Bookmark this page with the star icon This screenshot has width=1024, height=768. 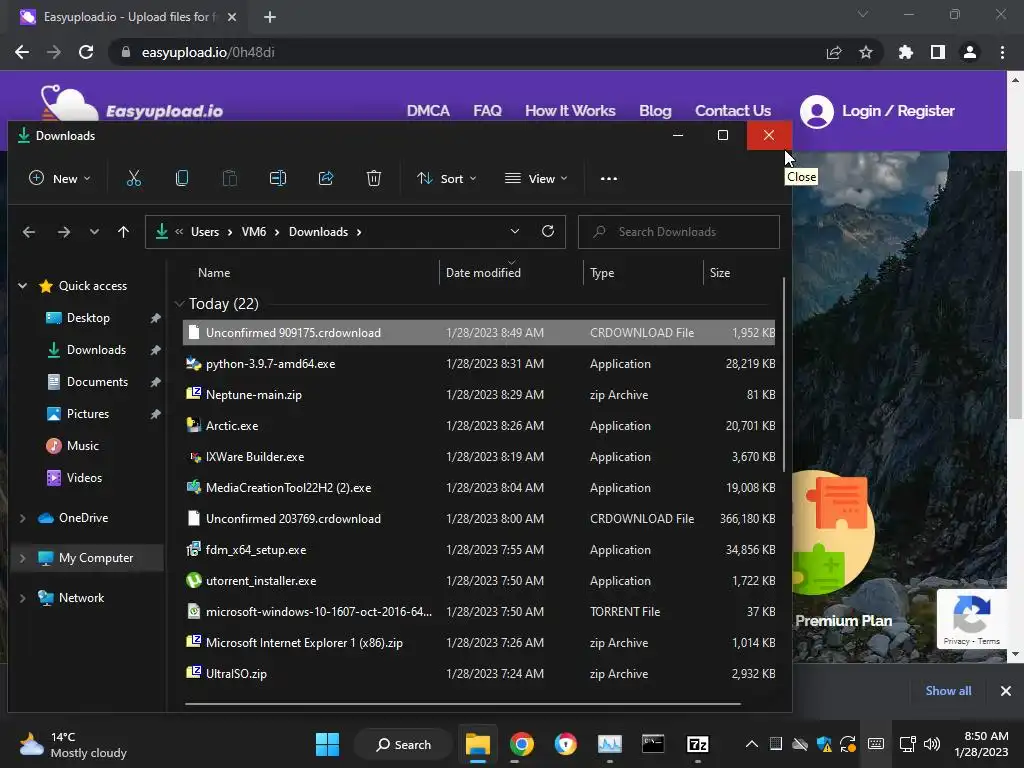tap(865, 52)
